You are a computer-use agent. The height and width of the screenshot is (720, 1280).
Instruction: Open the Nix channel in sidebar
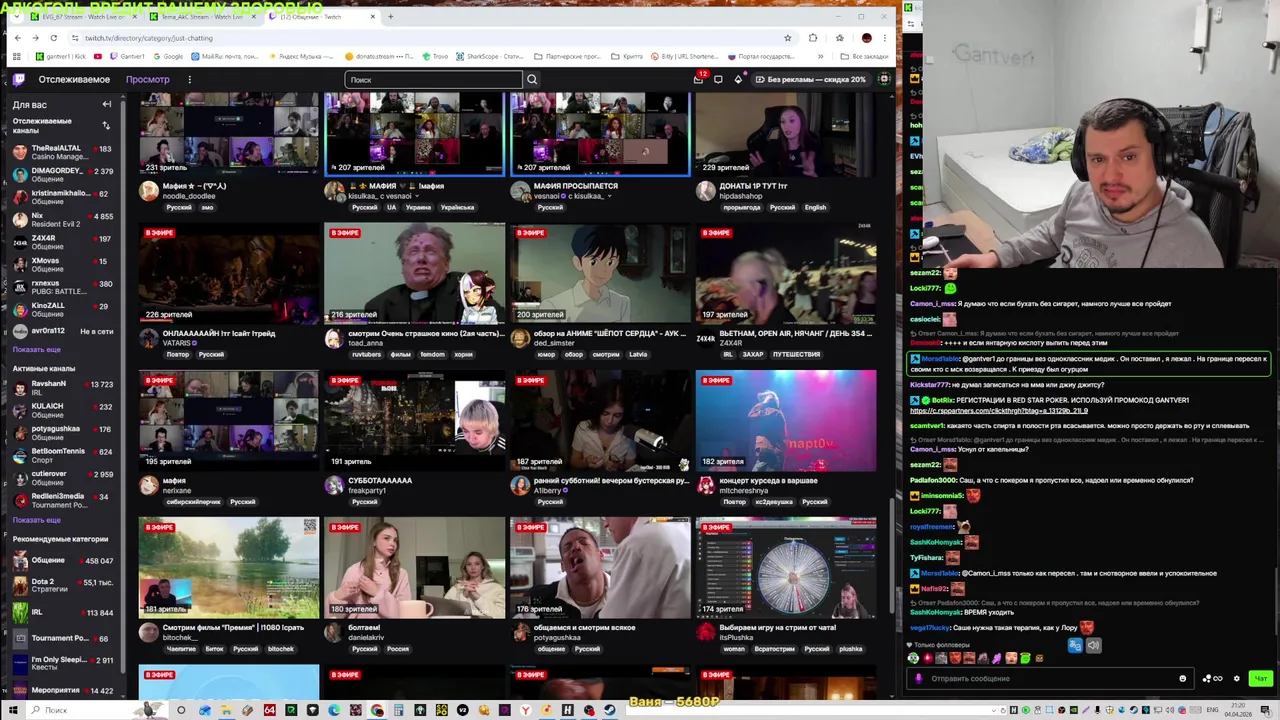(x=63, y=219)
